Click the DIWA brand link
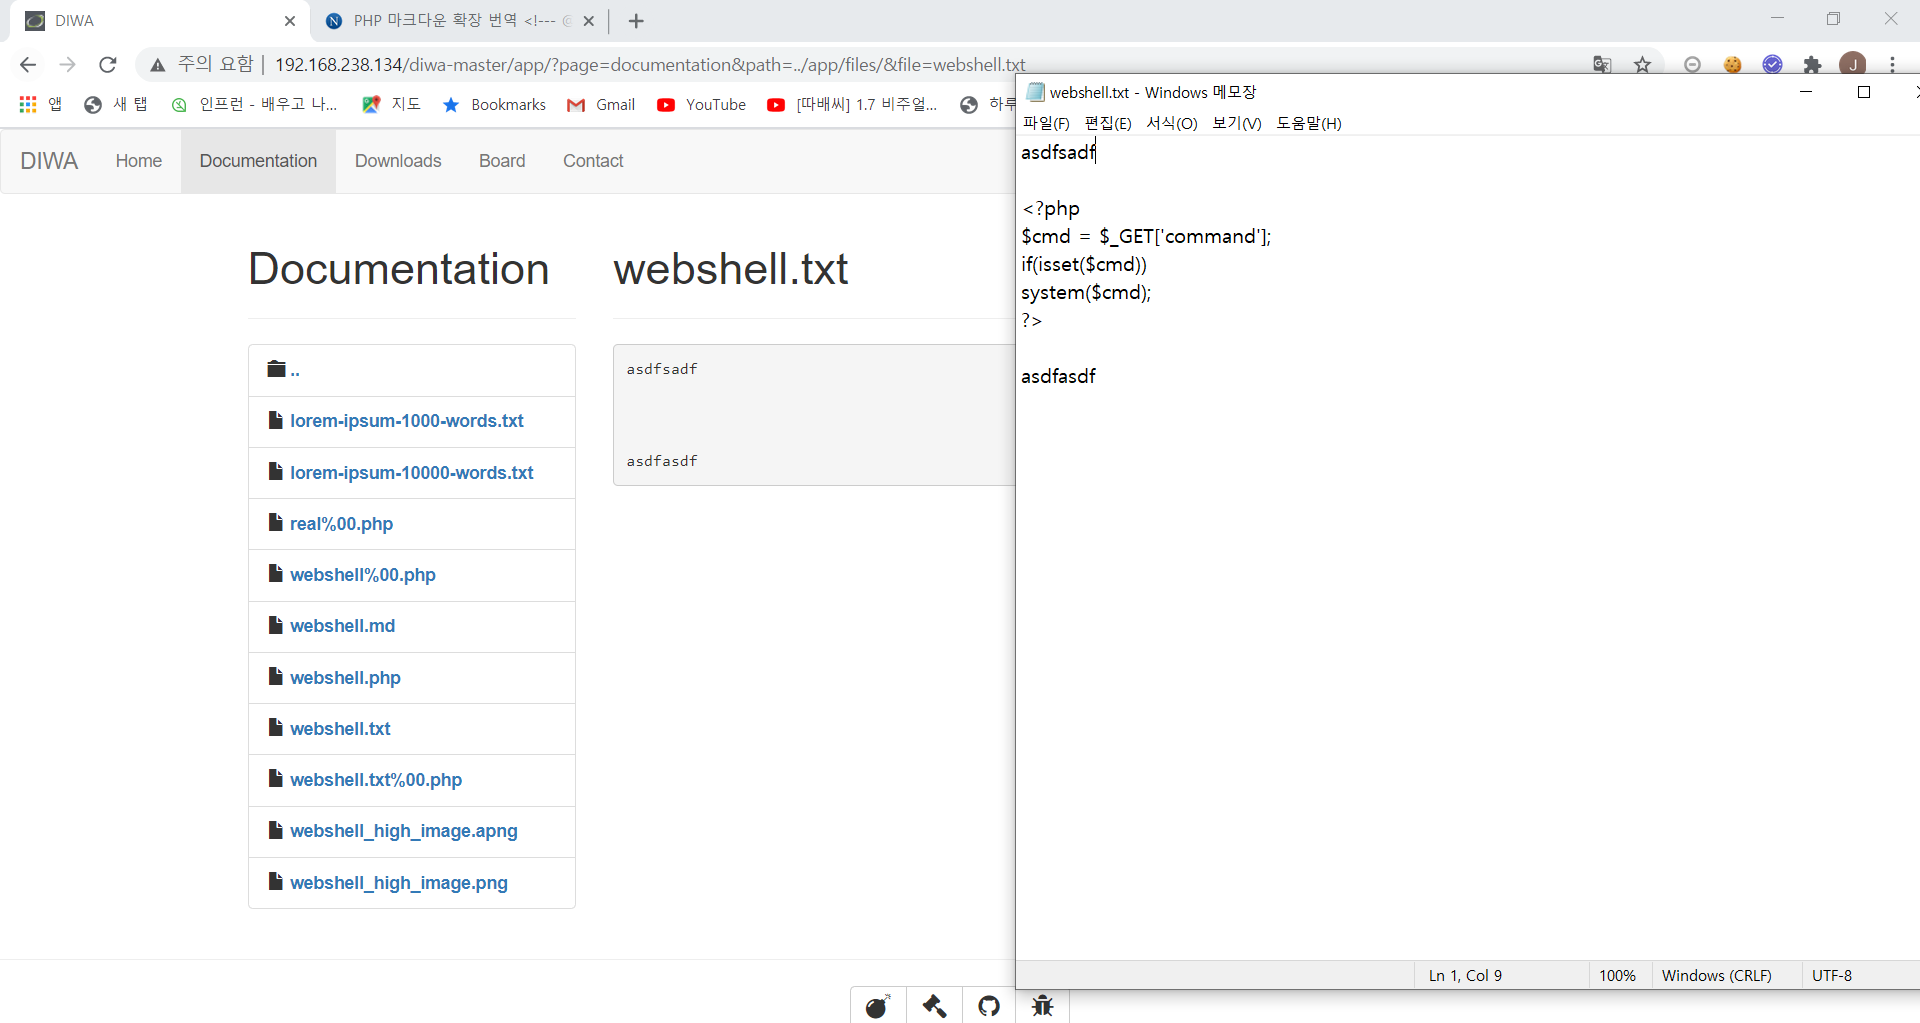The width and height of the screenshot is (1920, 1023). pyautogui.click(x=49, y=161)
